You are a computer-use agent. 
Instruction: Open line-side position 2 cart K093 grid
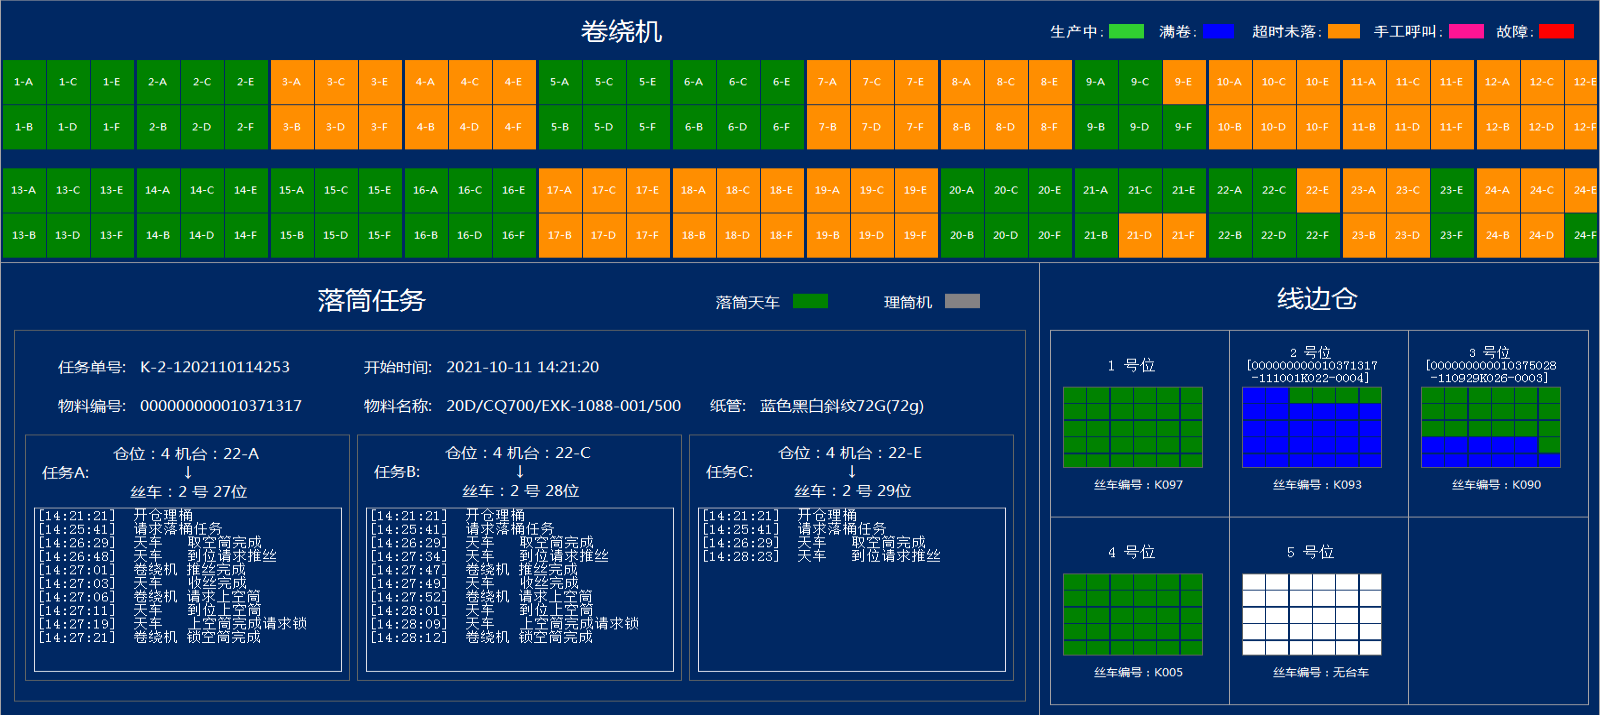(1312, 428)
